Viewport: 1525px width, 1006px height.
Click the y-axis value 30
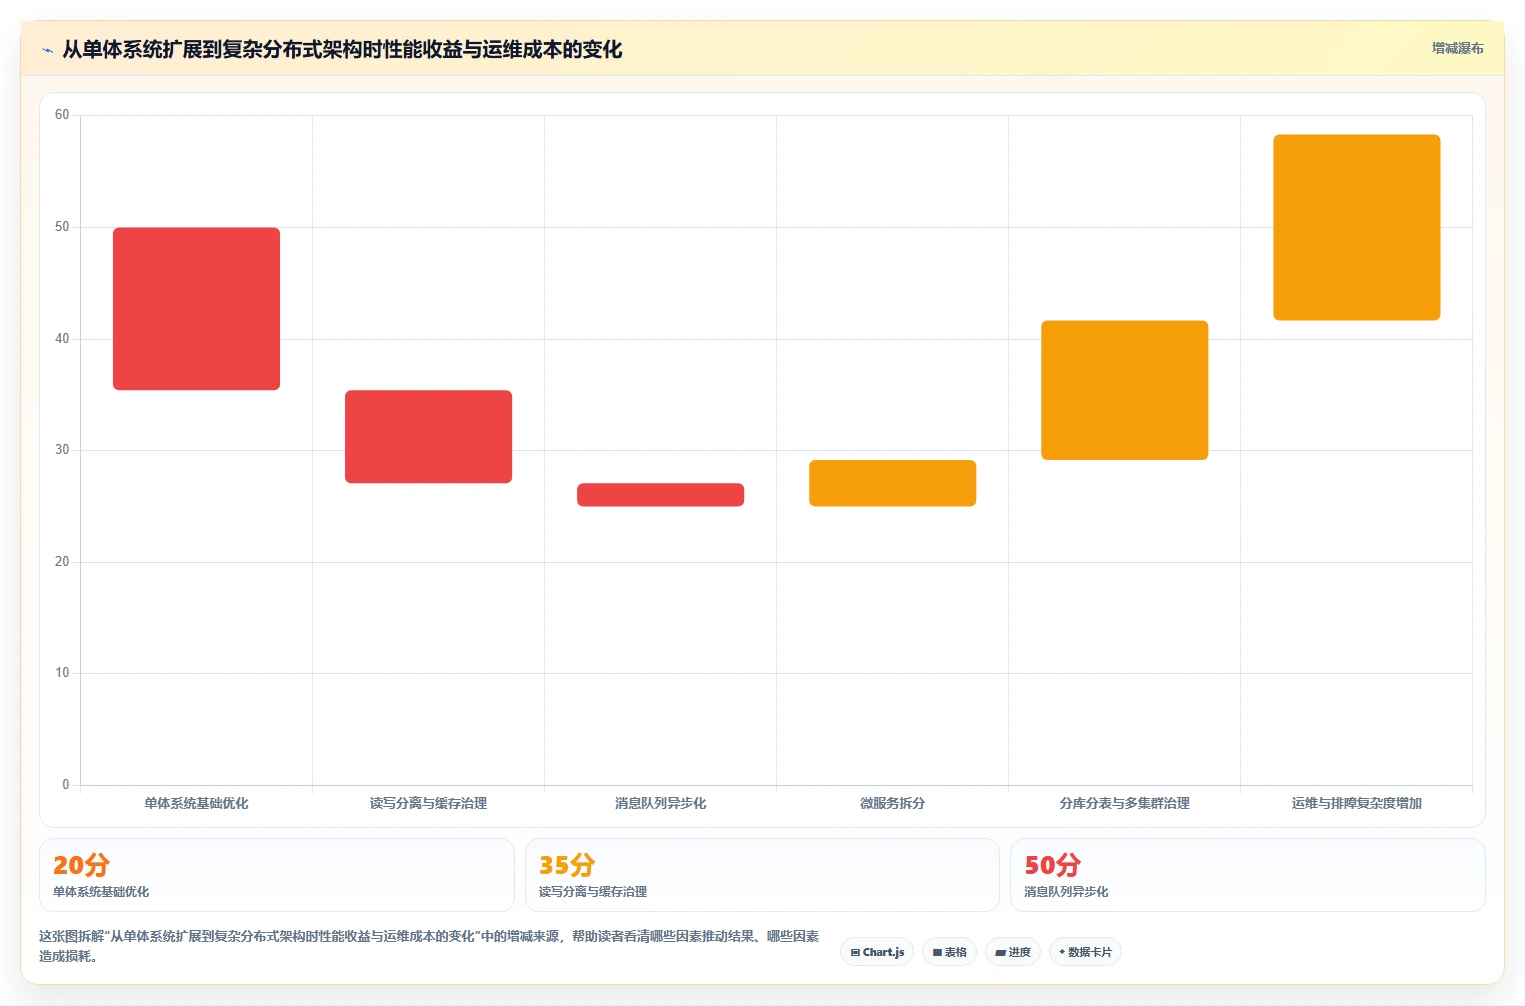click(62, 450)
